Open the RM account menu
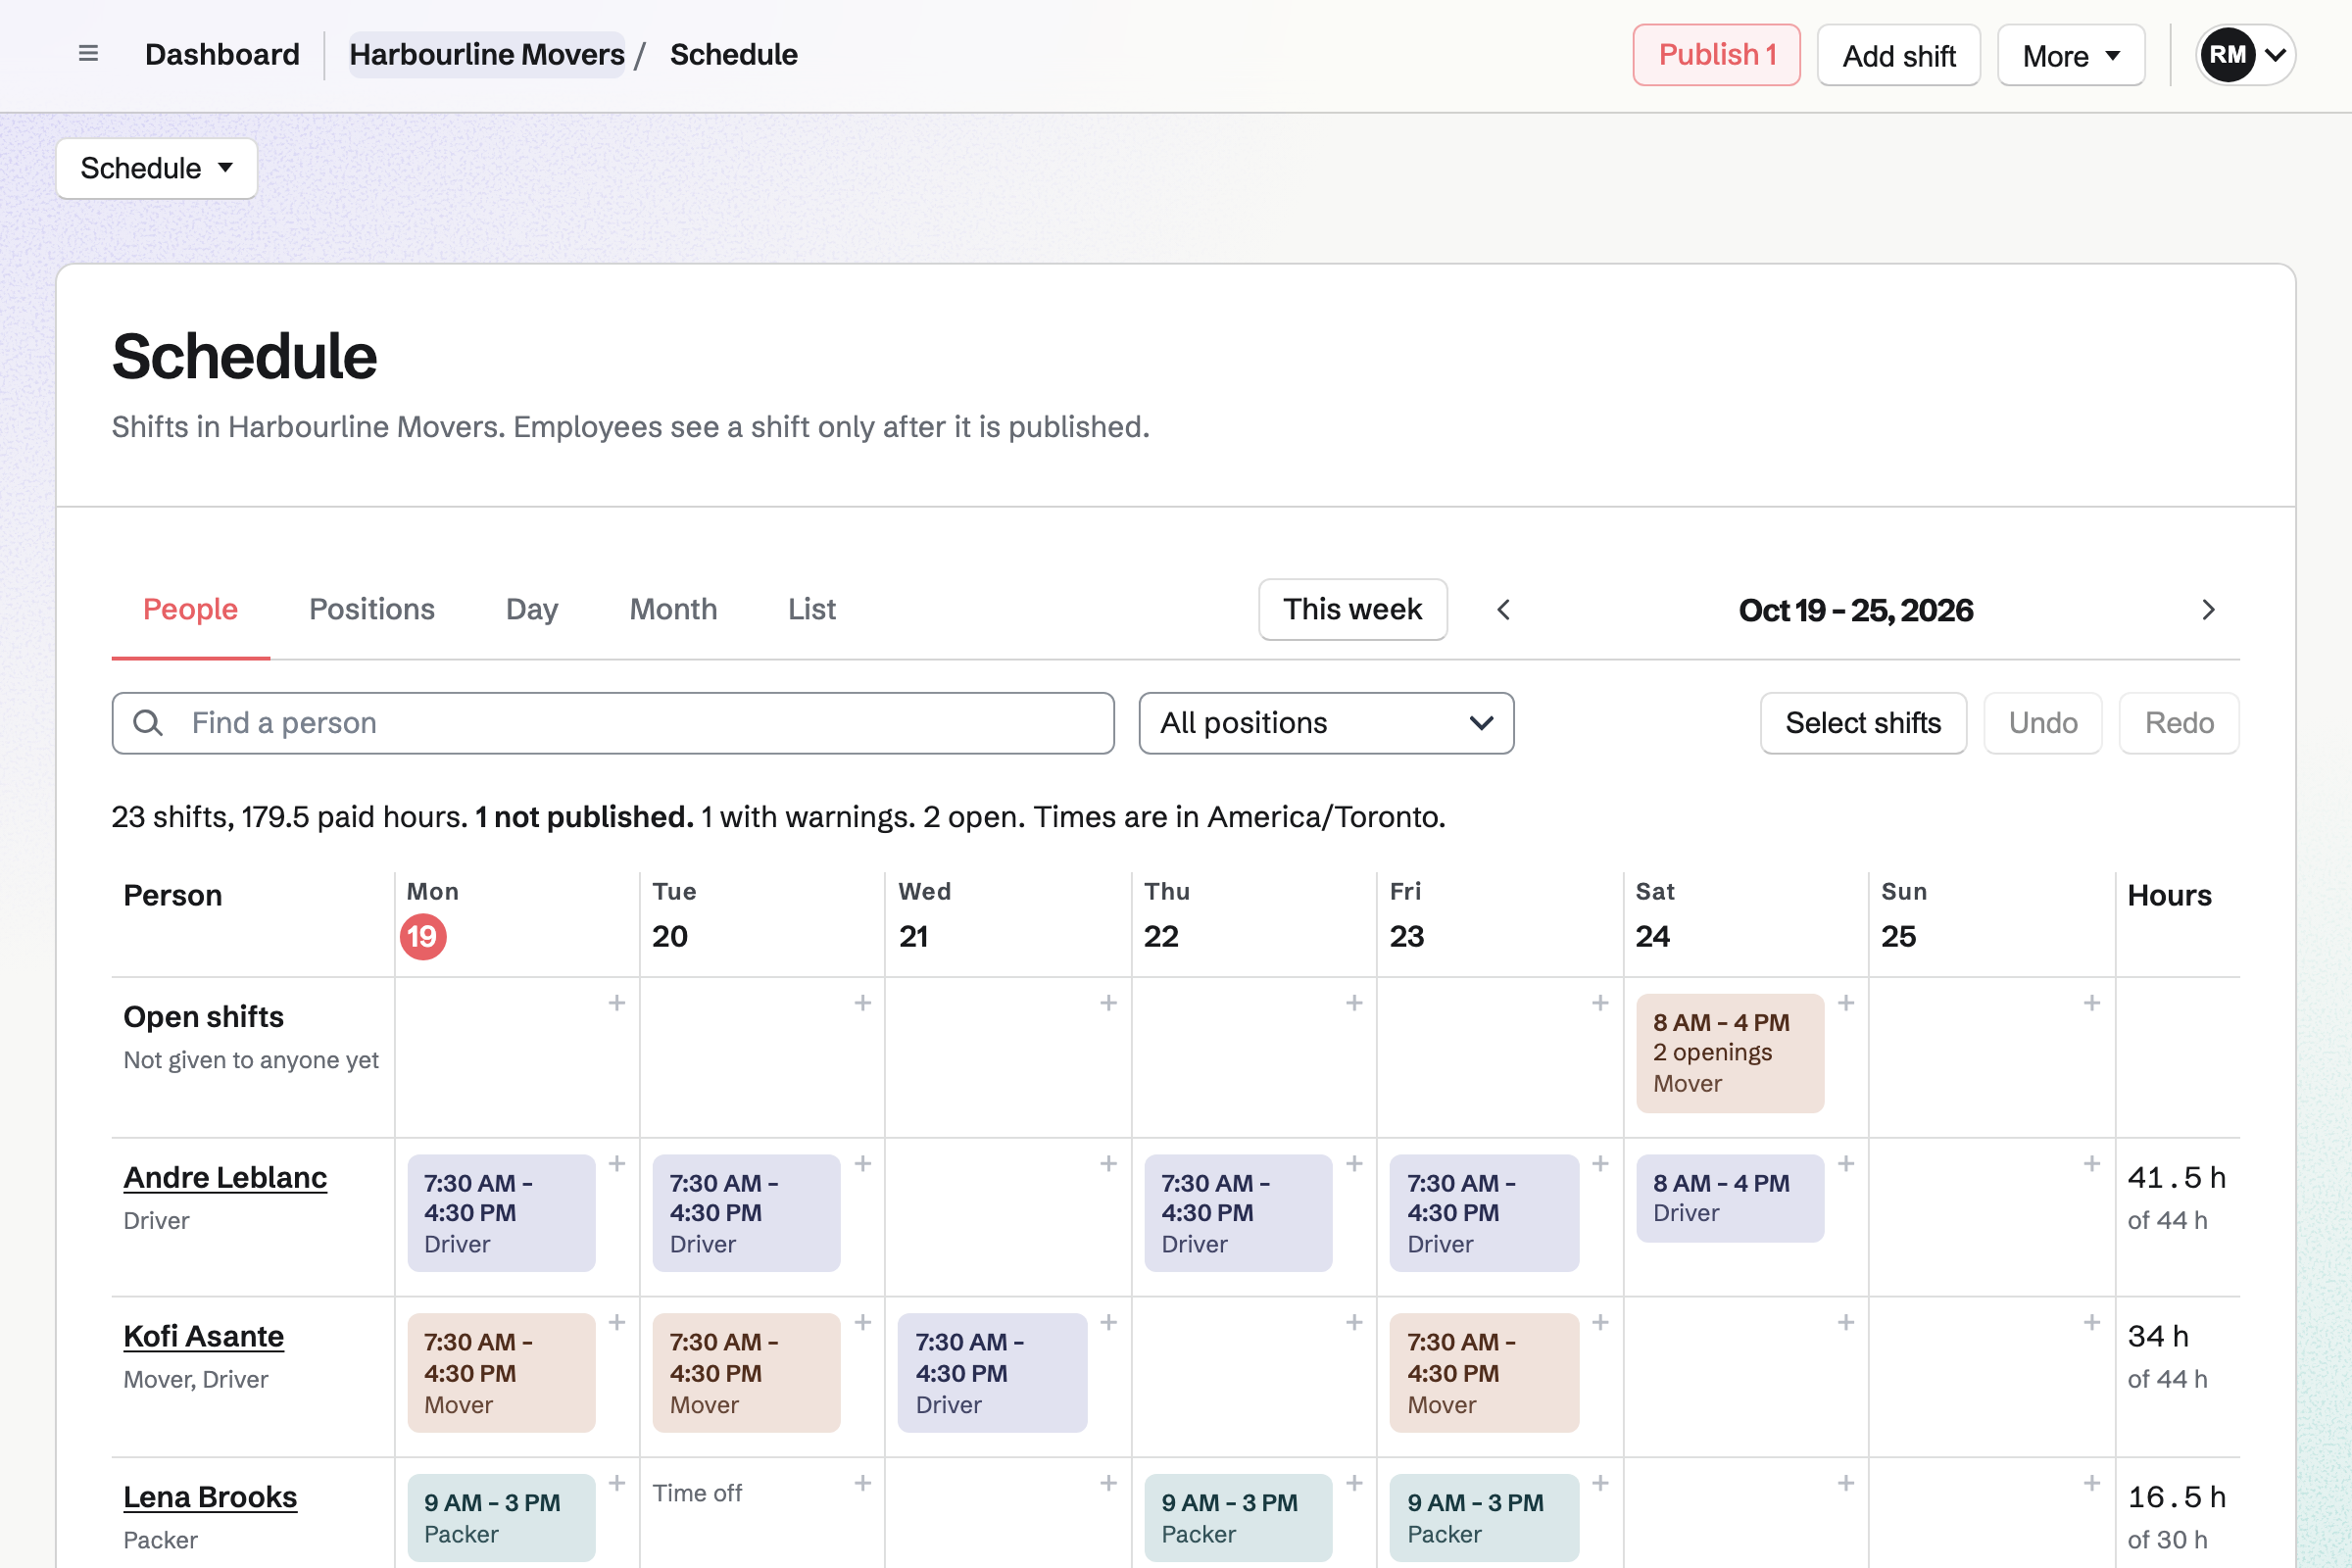This screenshot has width=2352, height=1568. coord(2244,54)
